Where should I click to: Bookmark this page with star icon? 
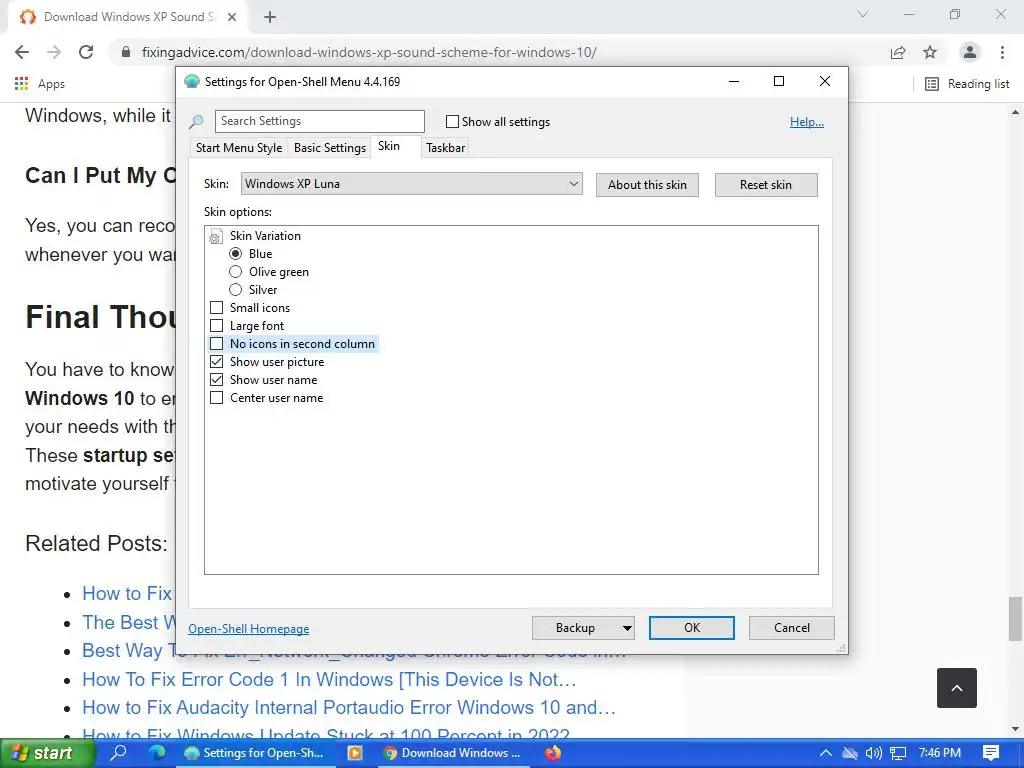click(930, 52)
